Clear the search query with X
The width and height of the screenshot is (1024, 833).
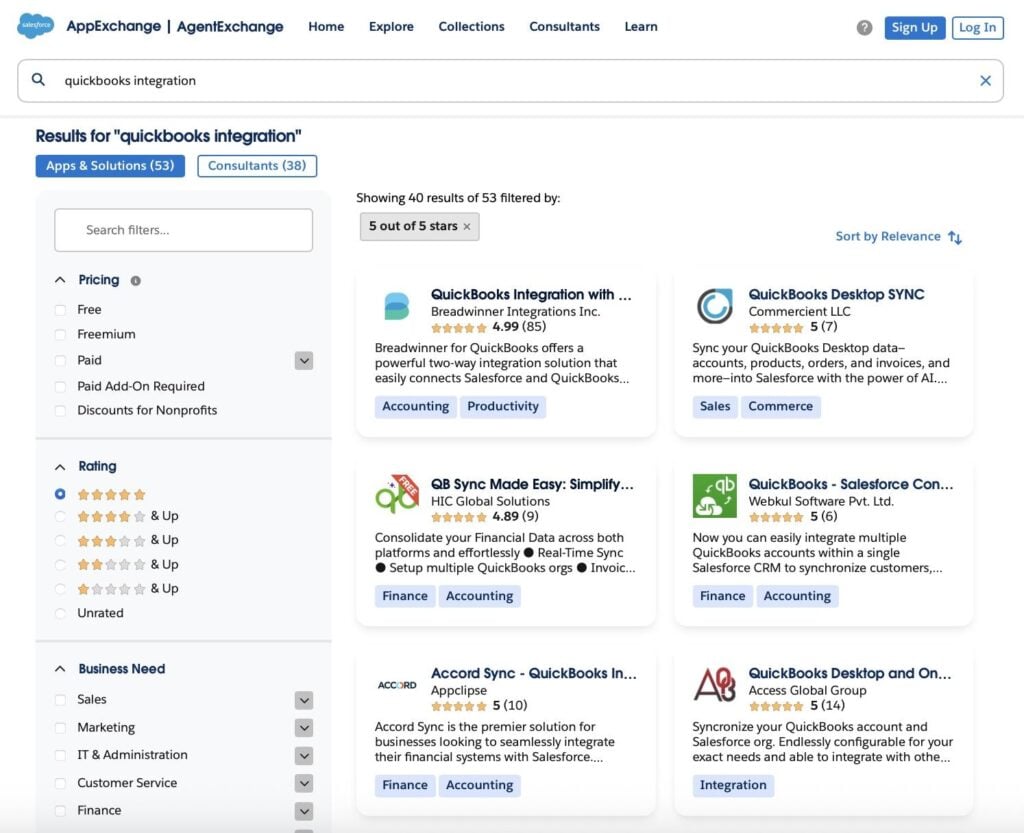(985, 80)
